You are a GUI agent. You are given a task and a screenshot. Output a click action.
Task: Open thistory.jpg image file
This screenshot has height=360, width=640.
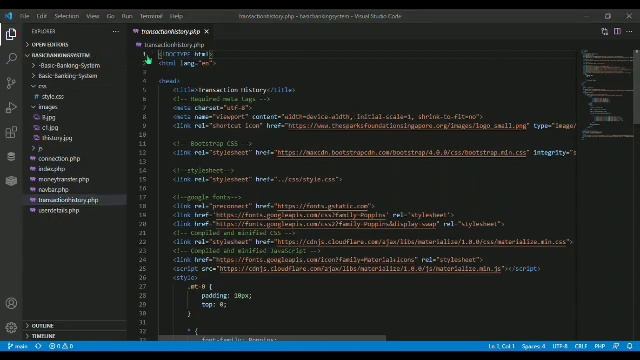click(x=74, y=138)
